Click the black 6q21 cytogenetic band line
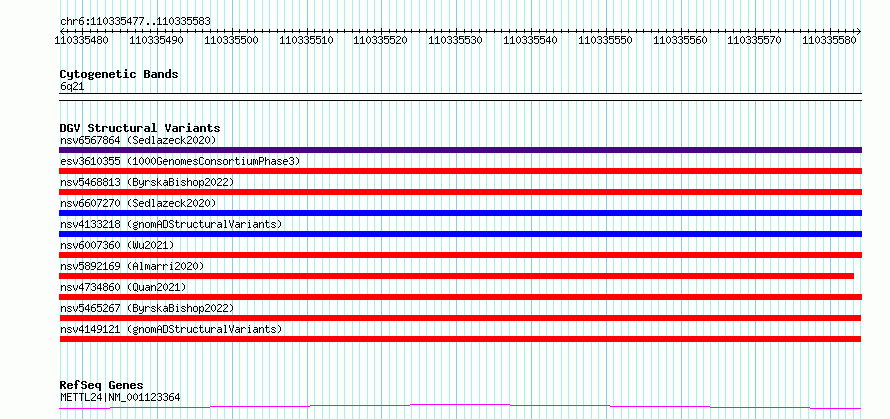Viewport: 890px width, 419px height. point(460,97)
